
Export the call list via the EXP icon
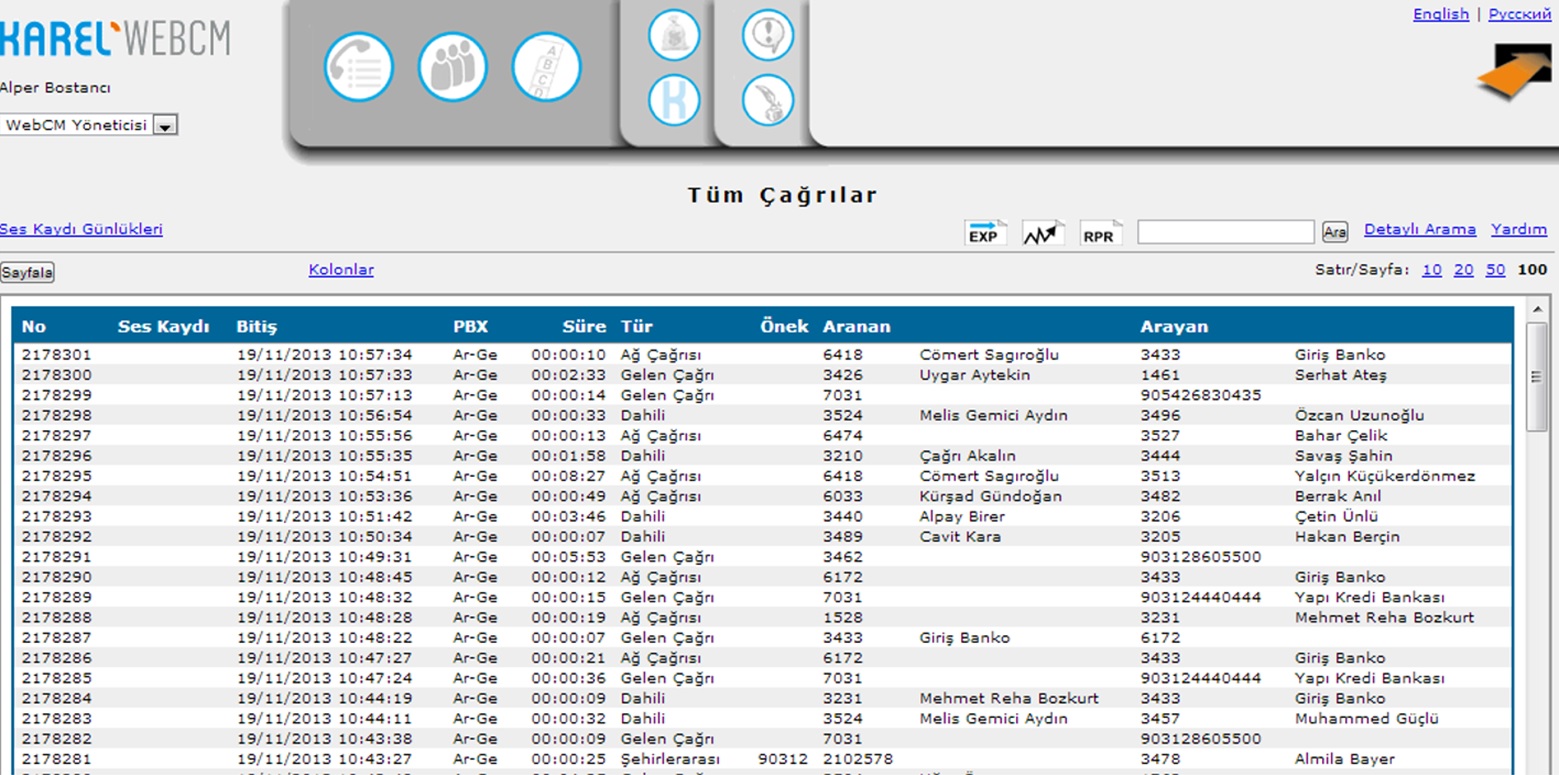[985, 231]
